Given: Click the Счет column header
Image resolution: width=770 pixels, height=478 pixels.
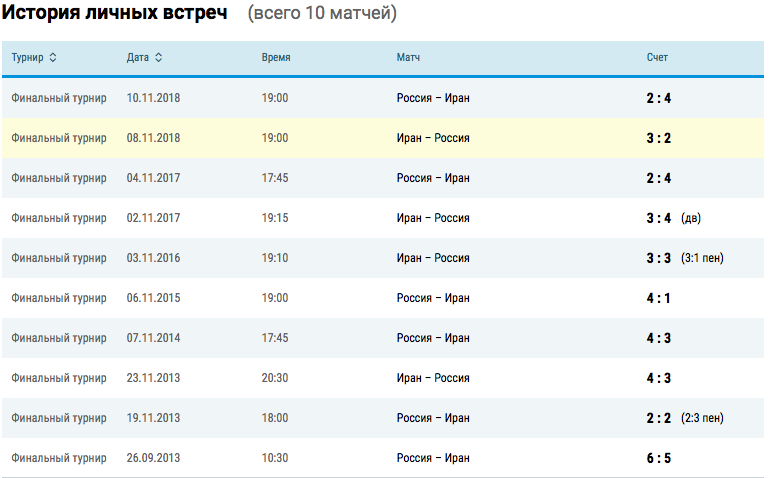Looking at the screenshot, I should (657, 57).
